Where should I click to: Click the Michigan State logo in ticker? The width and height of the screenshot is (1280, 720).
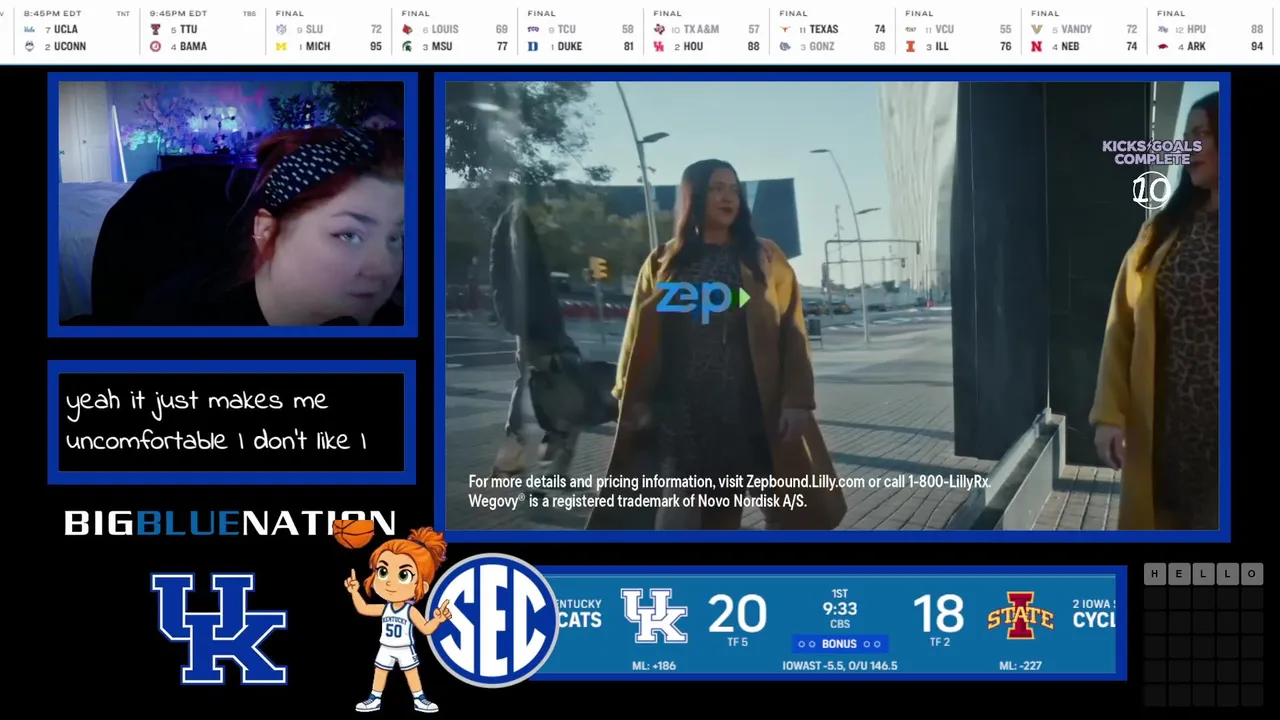pyautogui.click(x=407, y=46)
